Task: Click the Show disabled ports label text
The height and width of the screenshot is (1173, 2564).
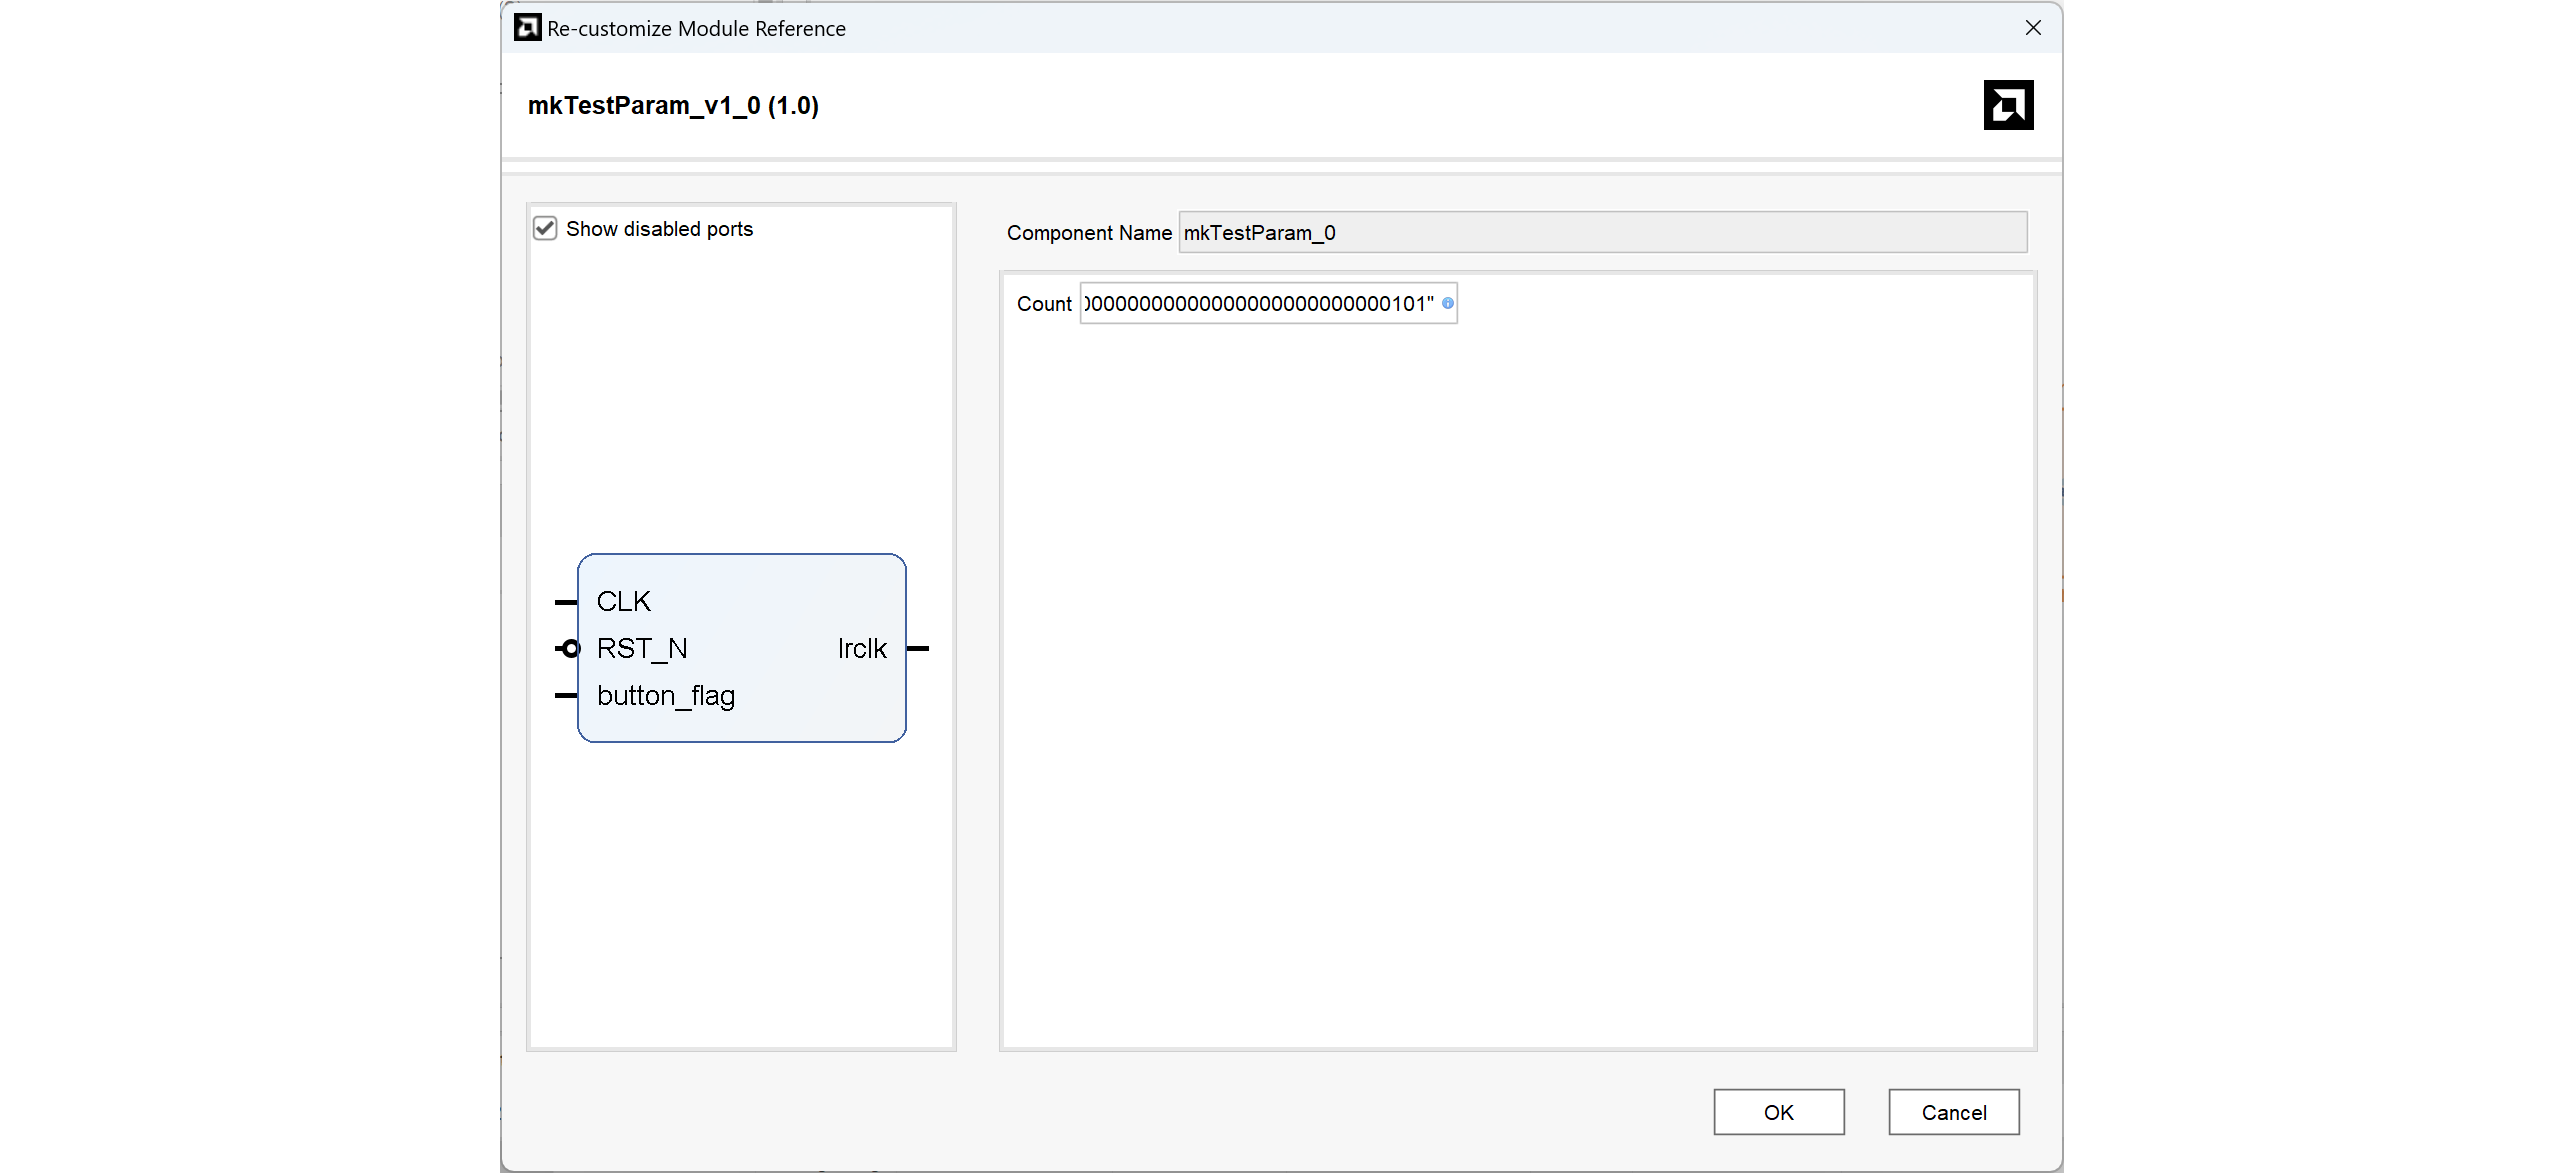Action: coord(659,229)
